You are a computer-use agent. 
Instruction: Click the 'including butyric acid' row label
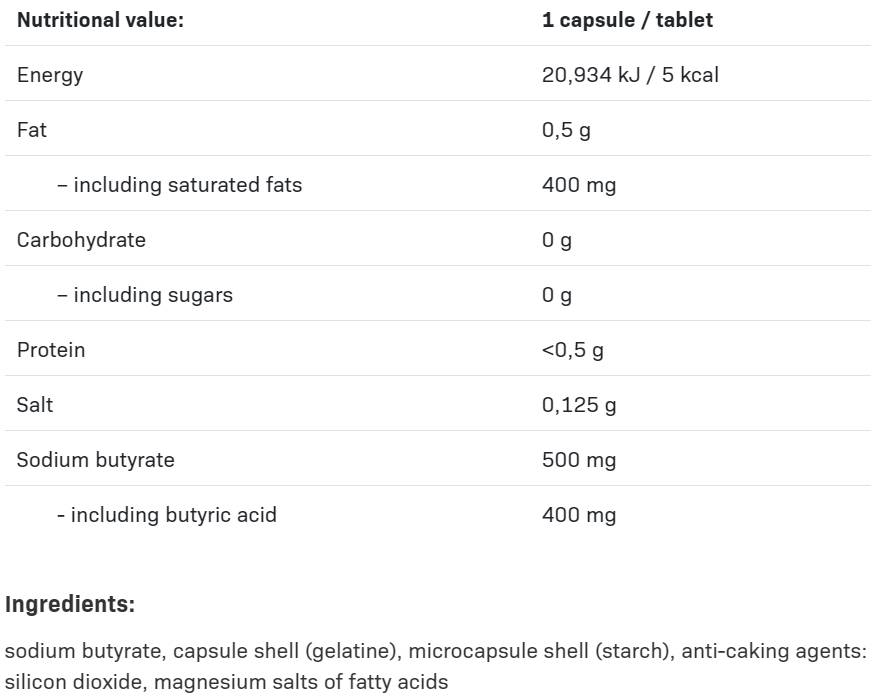click(x=166, y=515)
